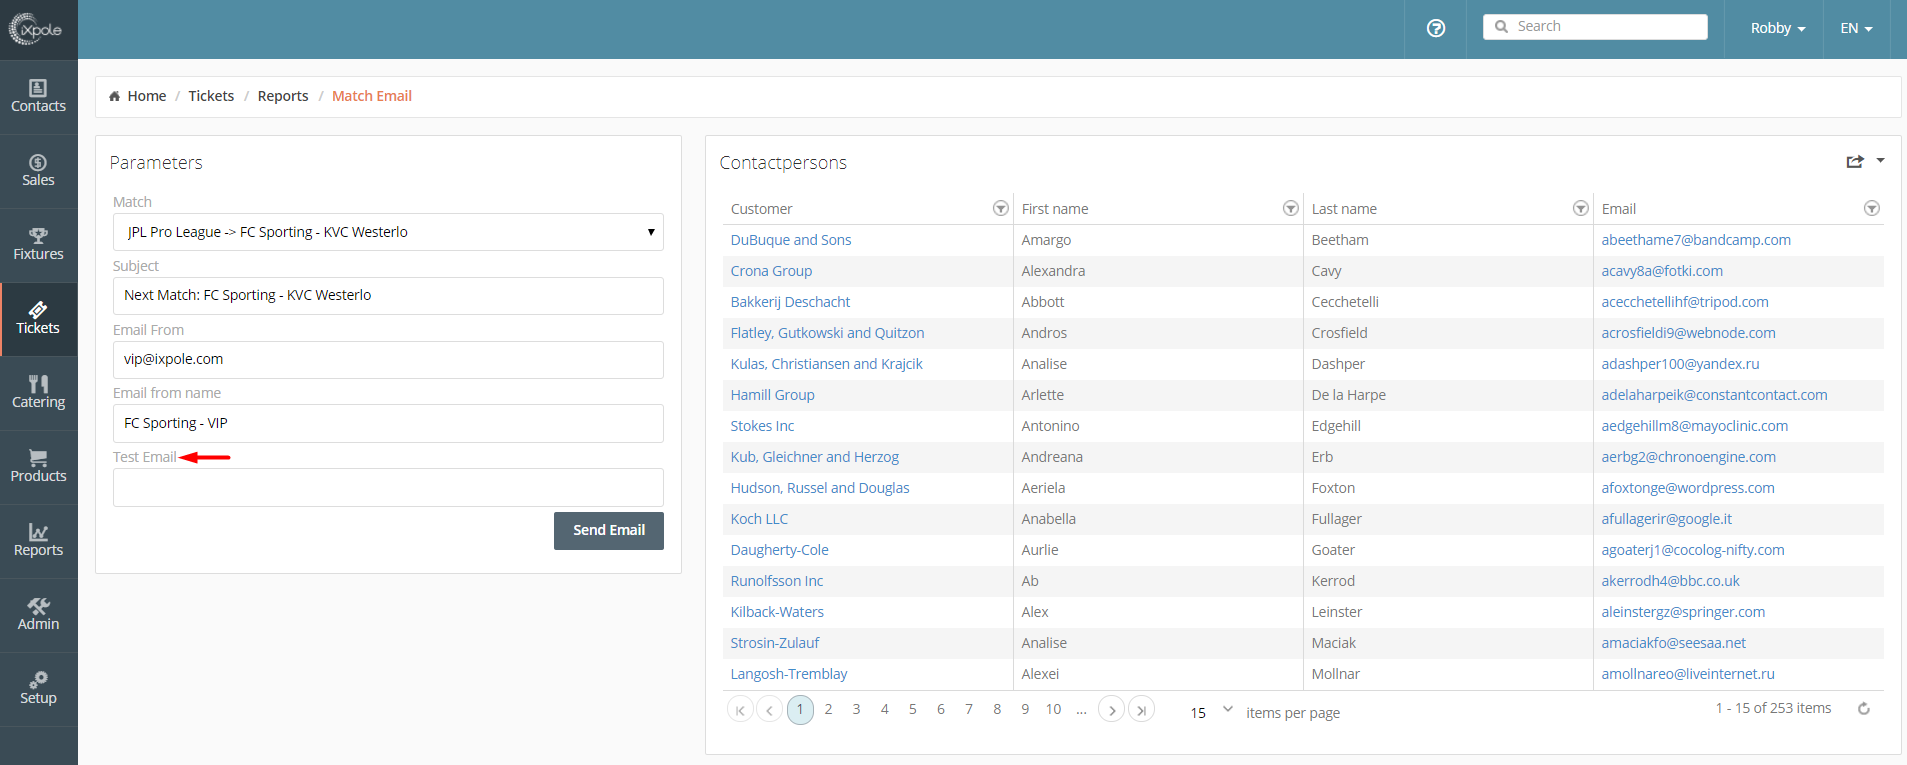Go to the next page arrow
The image size is (1907, 765).
click(1111, 710)
